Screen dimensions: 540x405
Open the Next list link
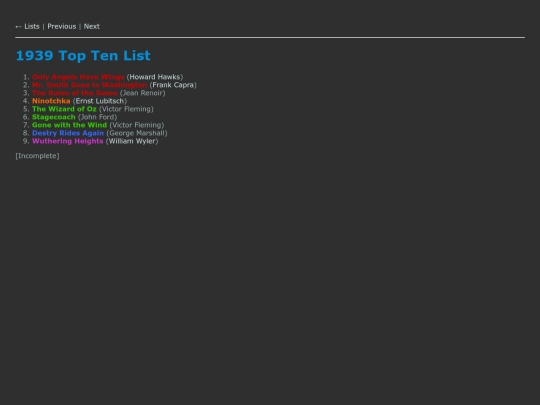(x=92, y=27)
